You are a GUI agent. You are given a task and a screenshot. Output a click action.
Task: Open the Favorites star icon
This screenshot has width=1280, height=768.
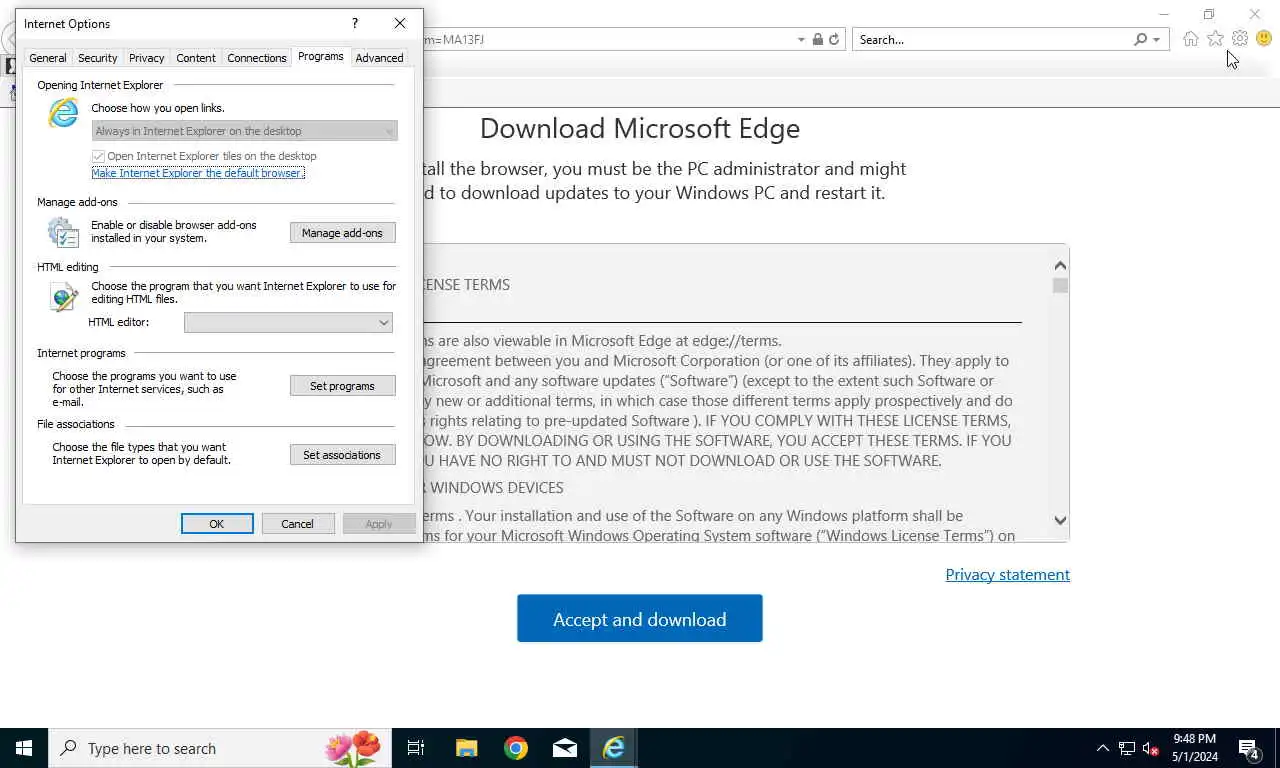click(1215, 39)
